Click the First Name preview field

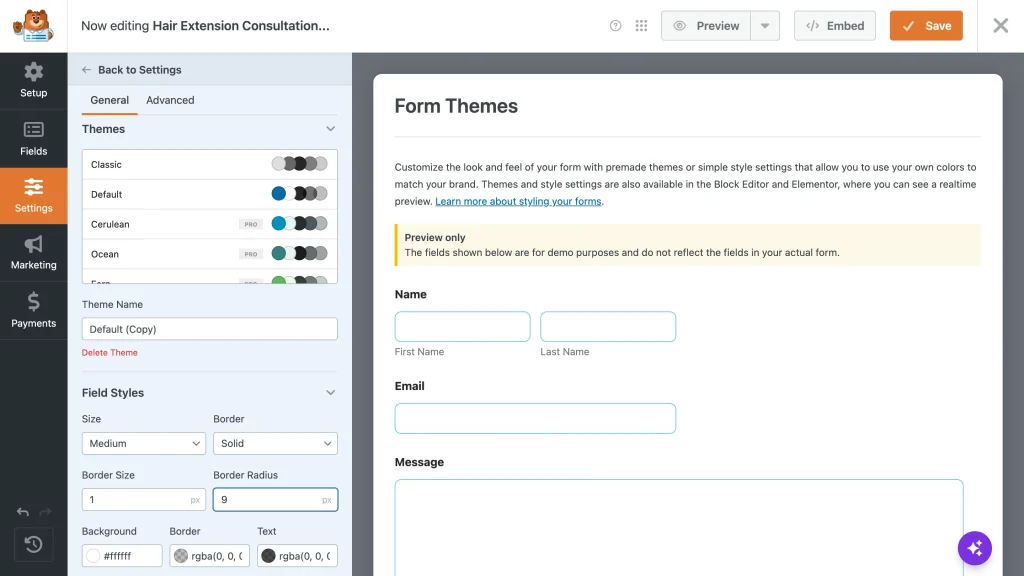click(462, 327)
